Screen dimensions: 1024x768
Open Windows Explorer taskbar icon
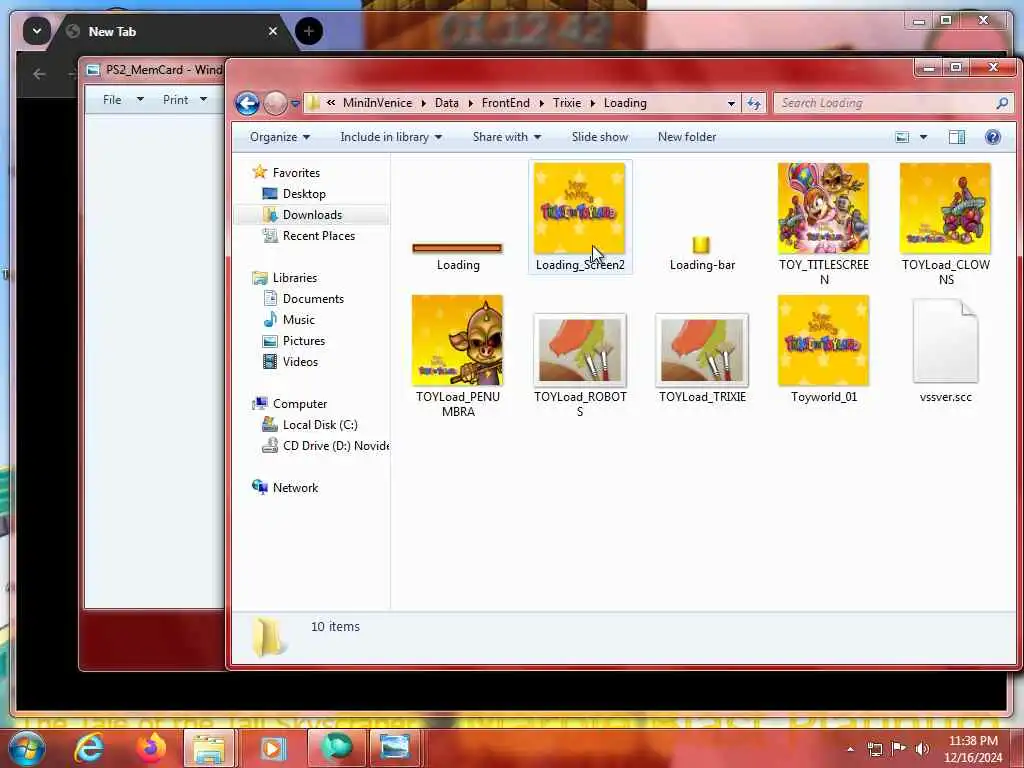[208, 748]
